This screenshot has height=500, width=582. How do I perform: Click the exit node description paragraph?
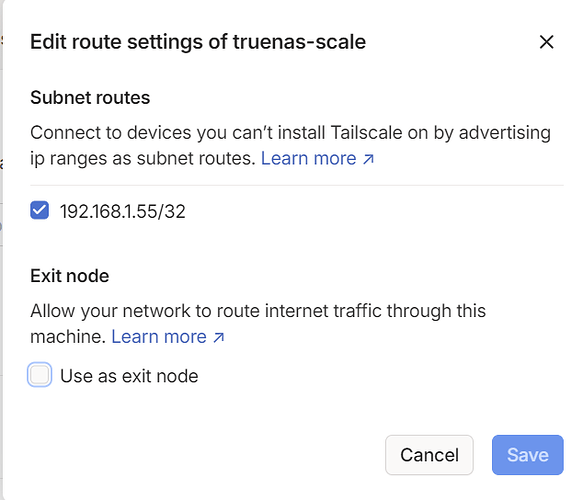(258, 324)
